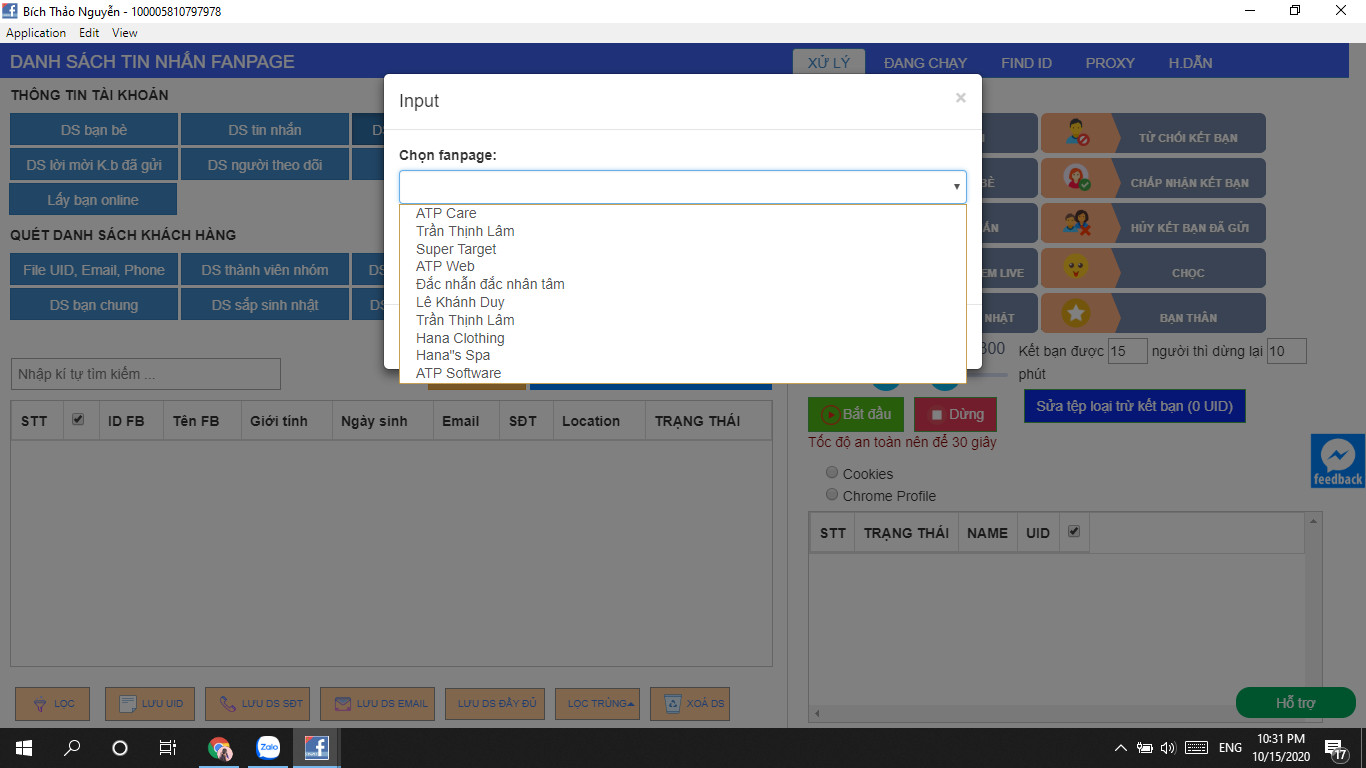Screen dimensions: 1366x768
Task: Open the View menu
Action: pyautogui.click(x=124, y=33)
